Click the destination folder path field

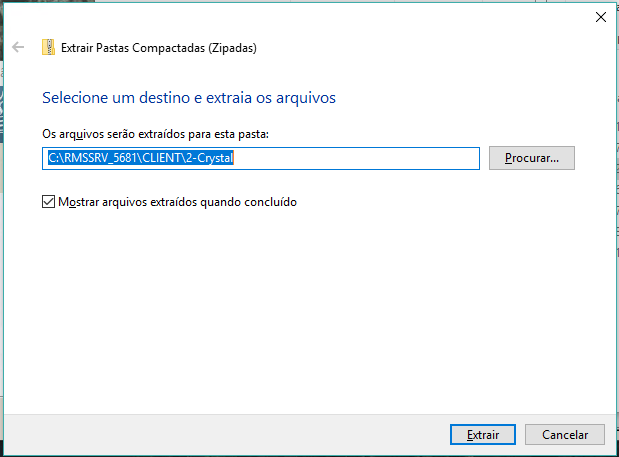click(261, 158)
